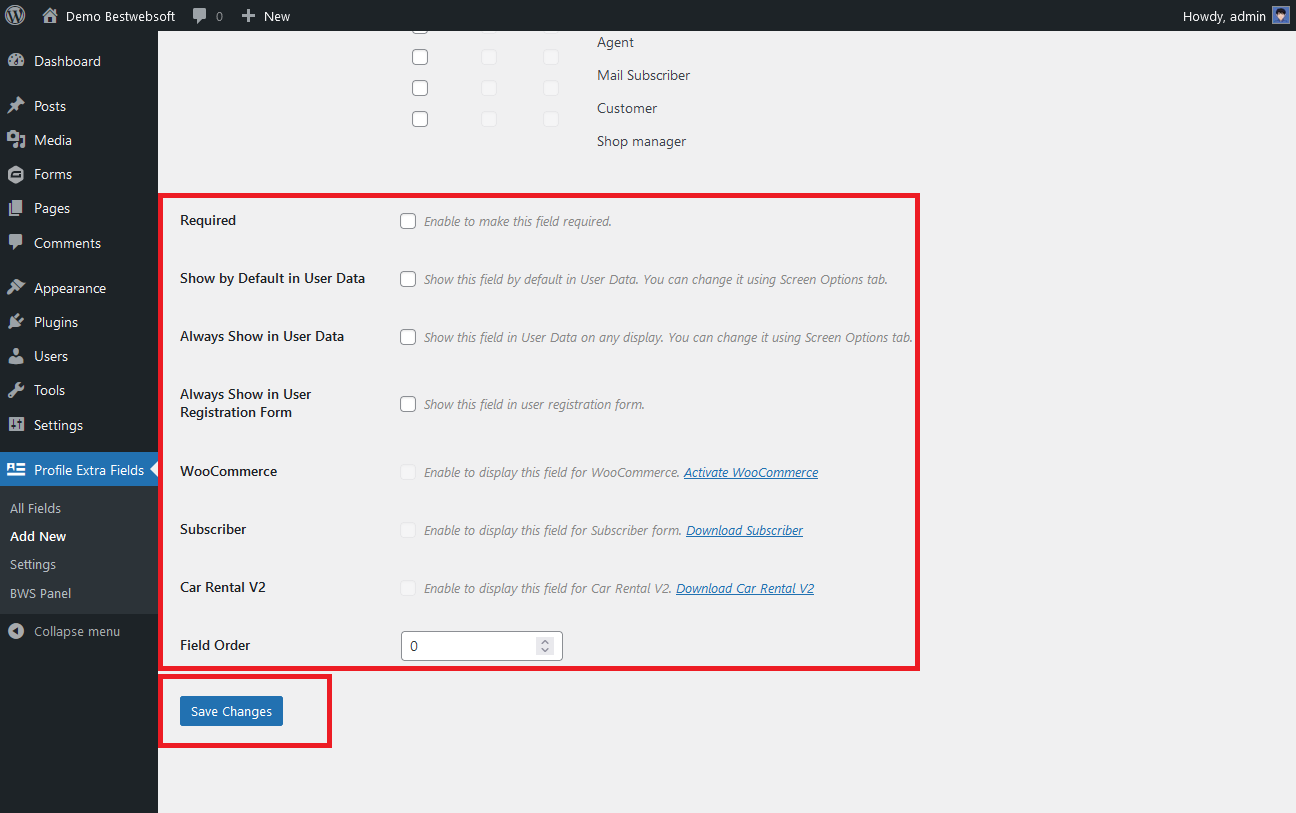
Task: Open the WordPress logo menu
Action: [15, 15]
